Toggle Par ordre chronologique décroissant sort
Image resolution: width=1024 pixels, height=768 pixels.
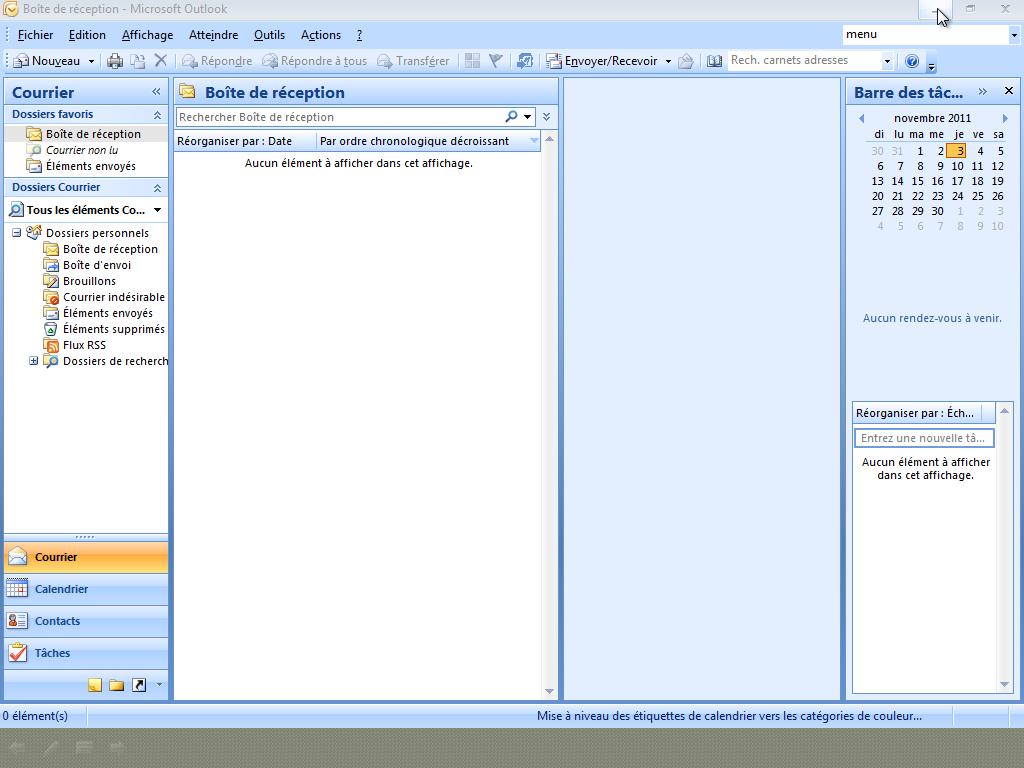[x=428, y=141]
